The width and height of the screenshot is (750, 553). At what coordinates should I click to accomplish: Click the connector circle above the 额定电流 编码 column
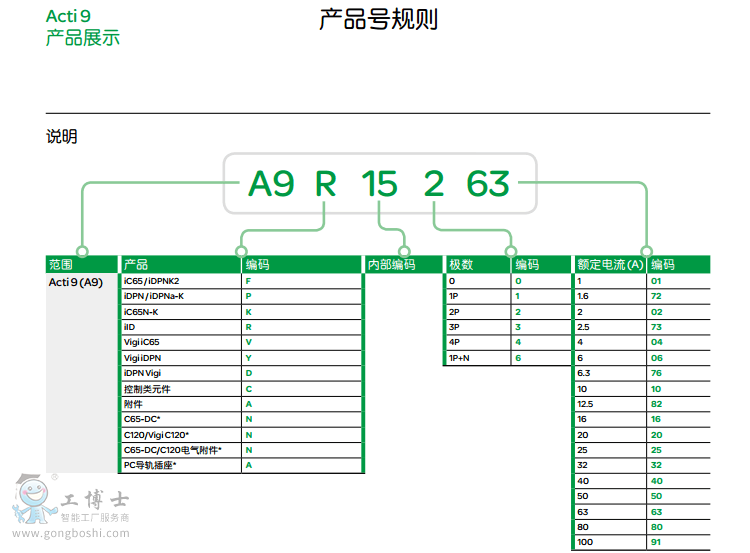click(x=647, y=251)
